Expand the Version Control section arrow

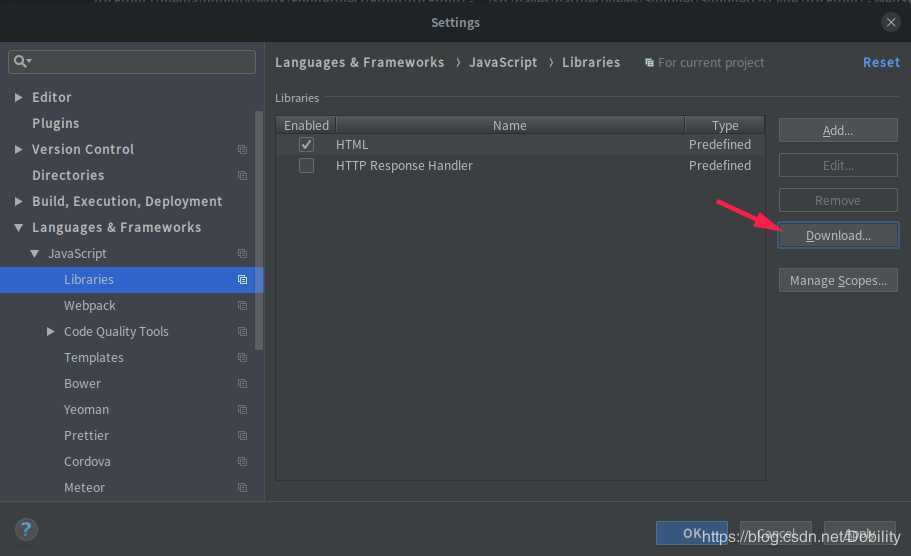(x=18, y=149)
